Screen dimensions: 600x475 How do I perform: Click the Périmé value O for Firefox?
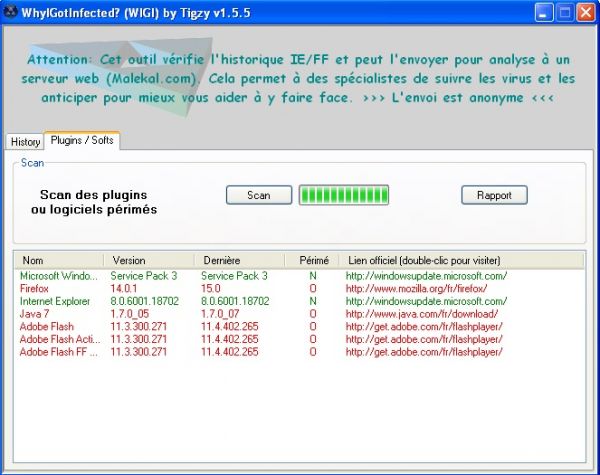coord(313,289)
